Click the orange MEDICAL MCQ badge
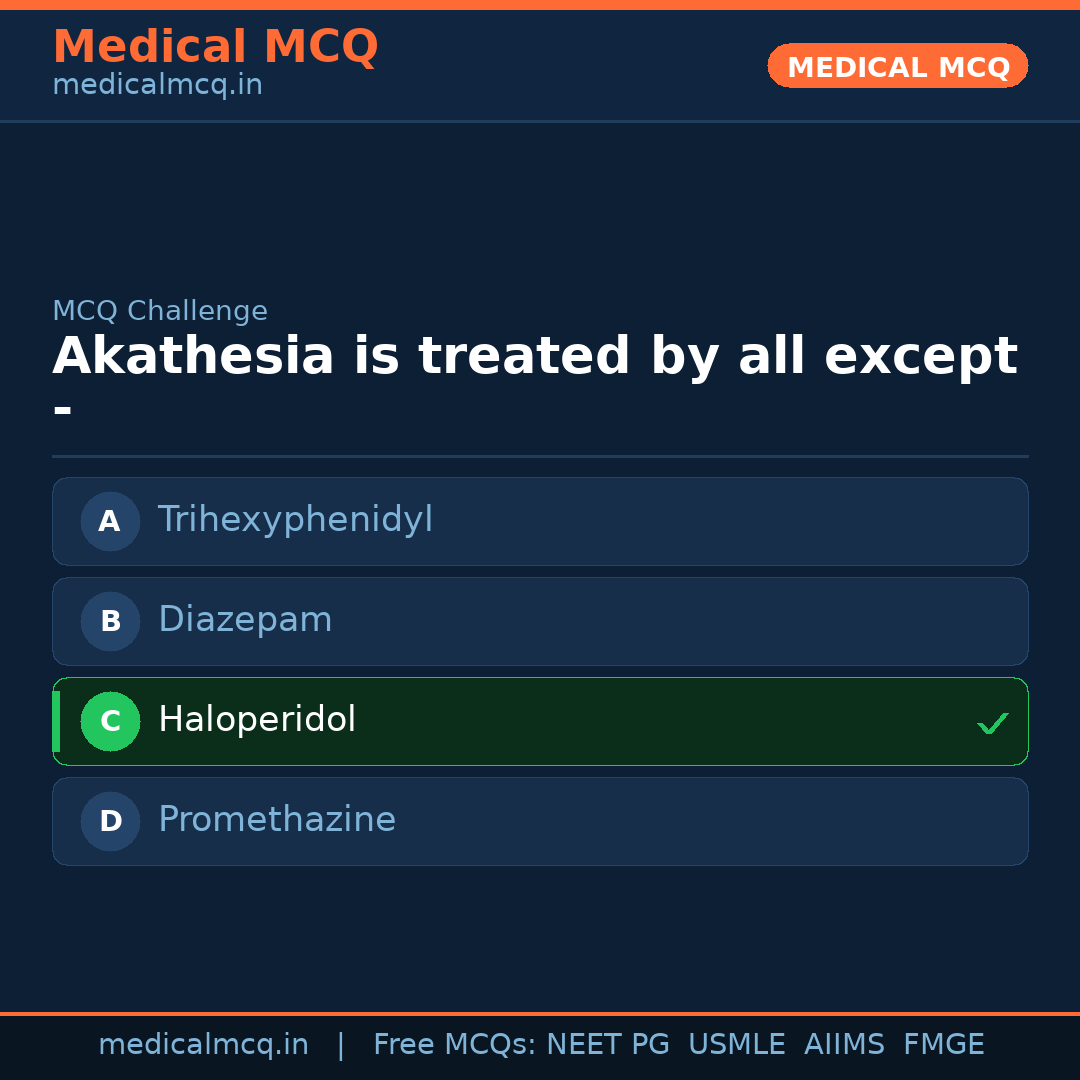The width and height of the screenshot is (1080, 1080). 897,66
